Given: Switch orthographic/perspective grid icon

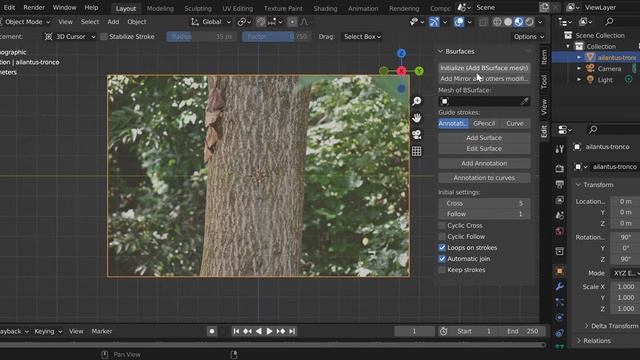Looking at the screenshot, I should click(417, 151).
